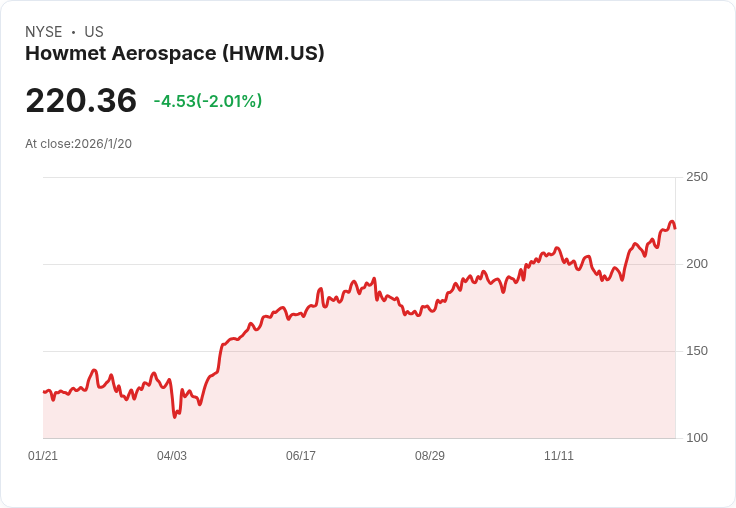Image resolution: width=736 pixels, height=508 pixels.
Task: Click the At close:2026/1/20 timestamp
Action: [x=78, y=144]
